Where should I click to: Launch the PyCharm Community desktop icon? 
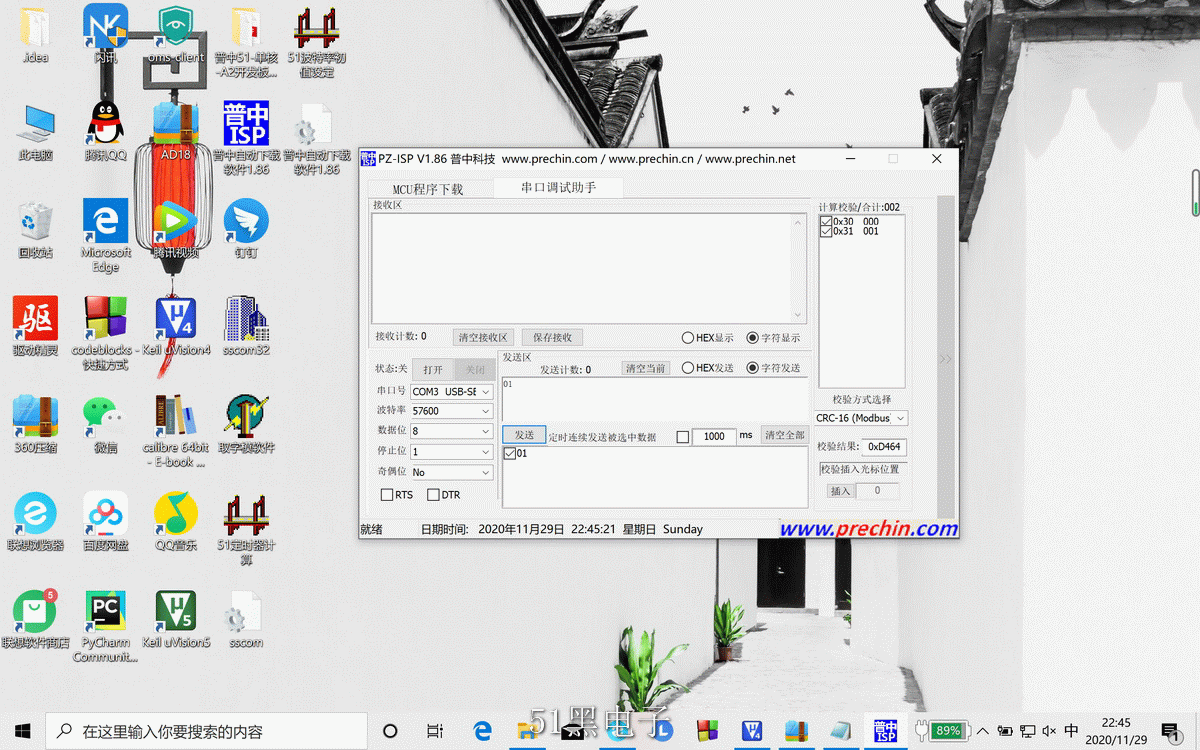click(x=105, y=612)
